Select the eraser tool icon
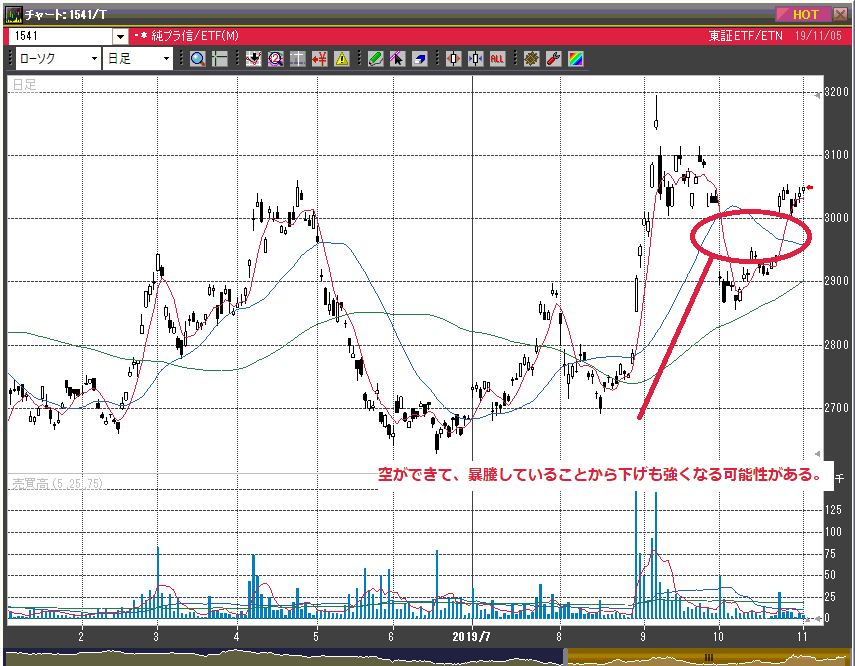The width and height of the screenshot is (855, 666). [419, 58]
